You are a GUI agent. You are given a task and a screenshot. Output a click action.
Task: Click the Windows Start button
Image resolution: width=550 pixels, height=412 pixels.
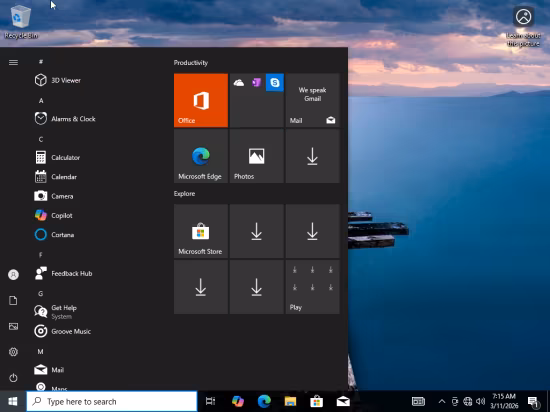(x=13, y=401)
